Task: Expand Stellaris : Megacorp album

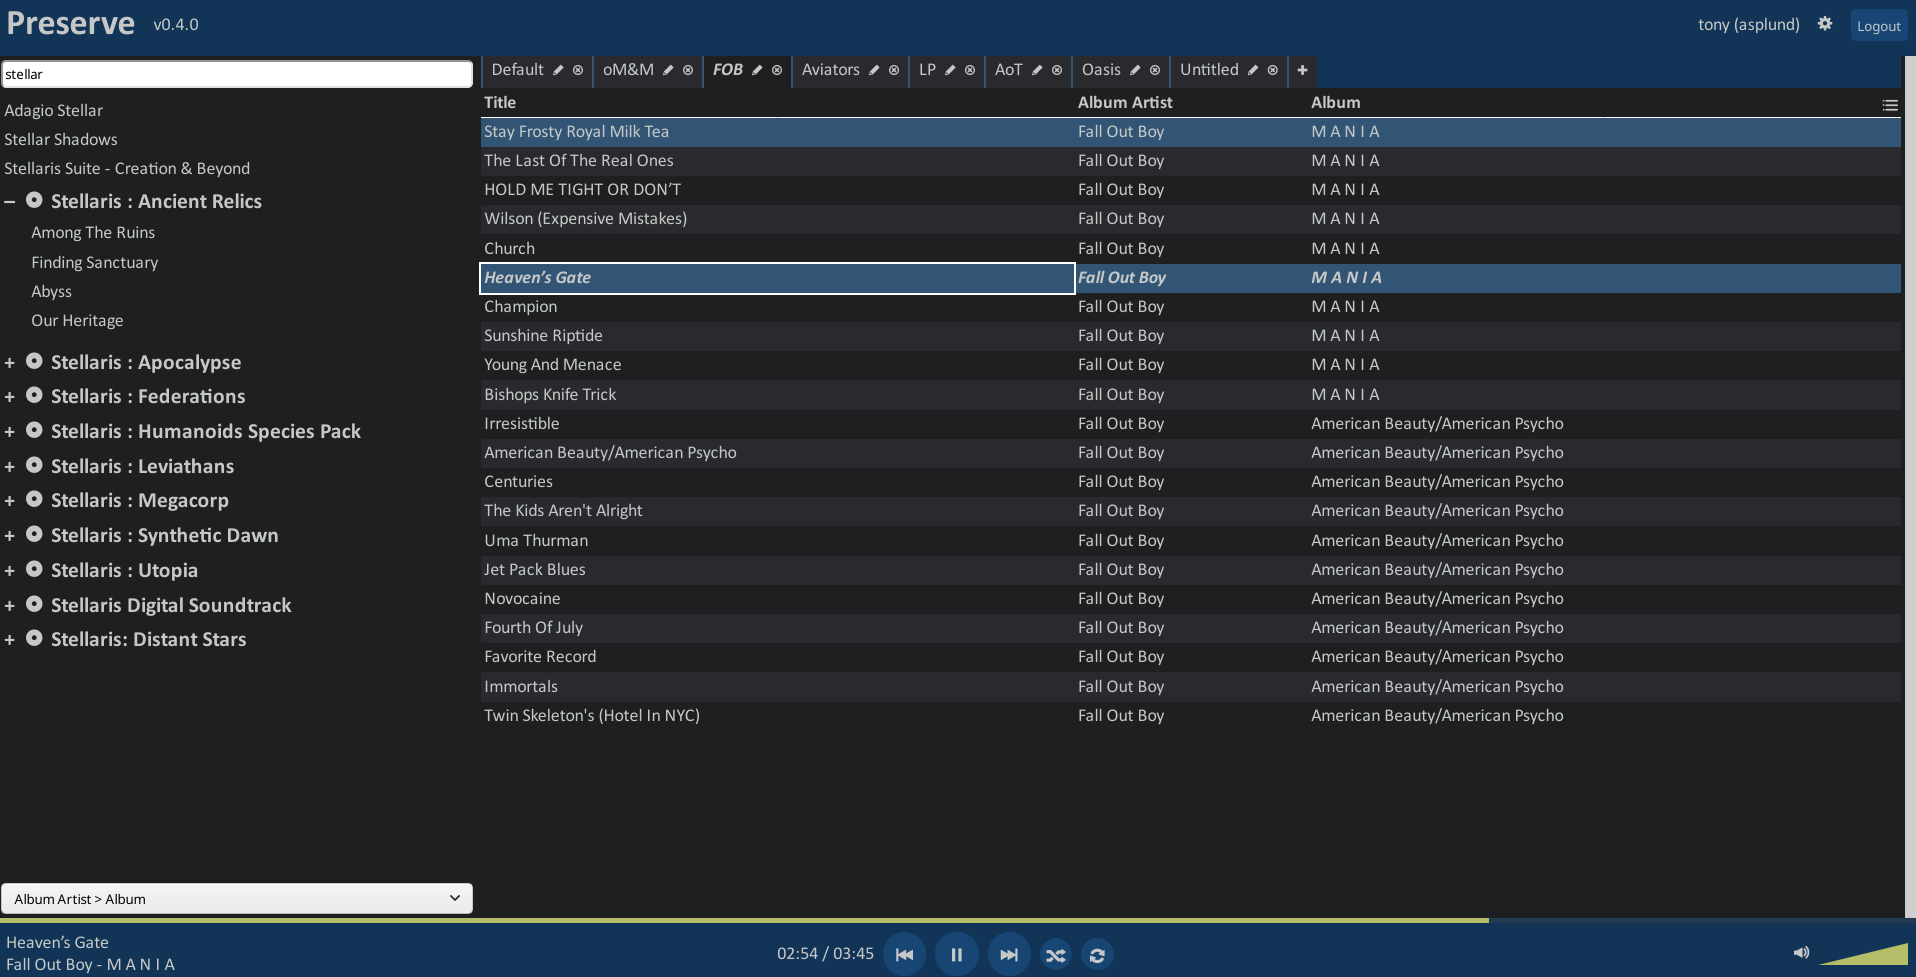Action: pos(10,501)
